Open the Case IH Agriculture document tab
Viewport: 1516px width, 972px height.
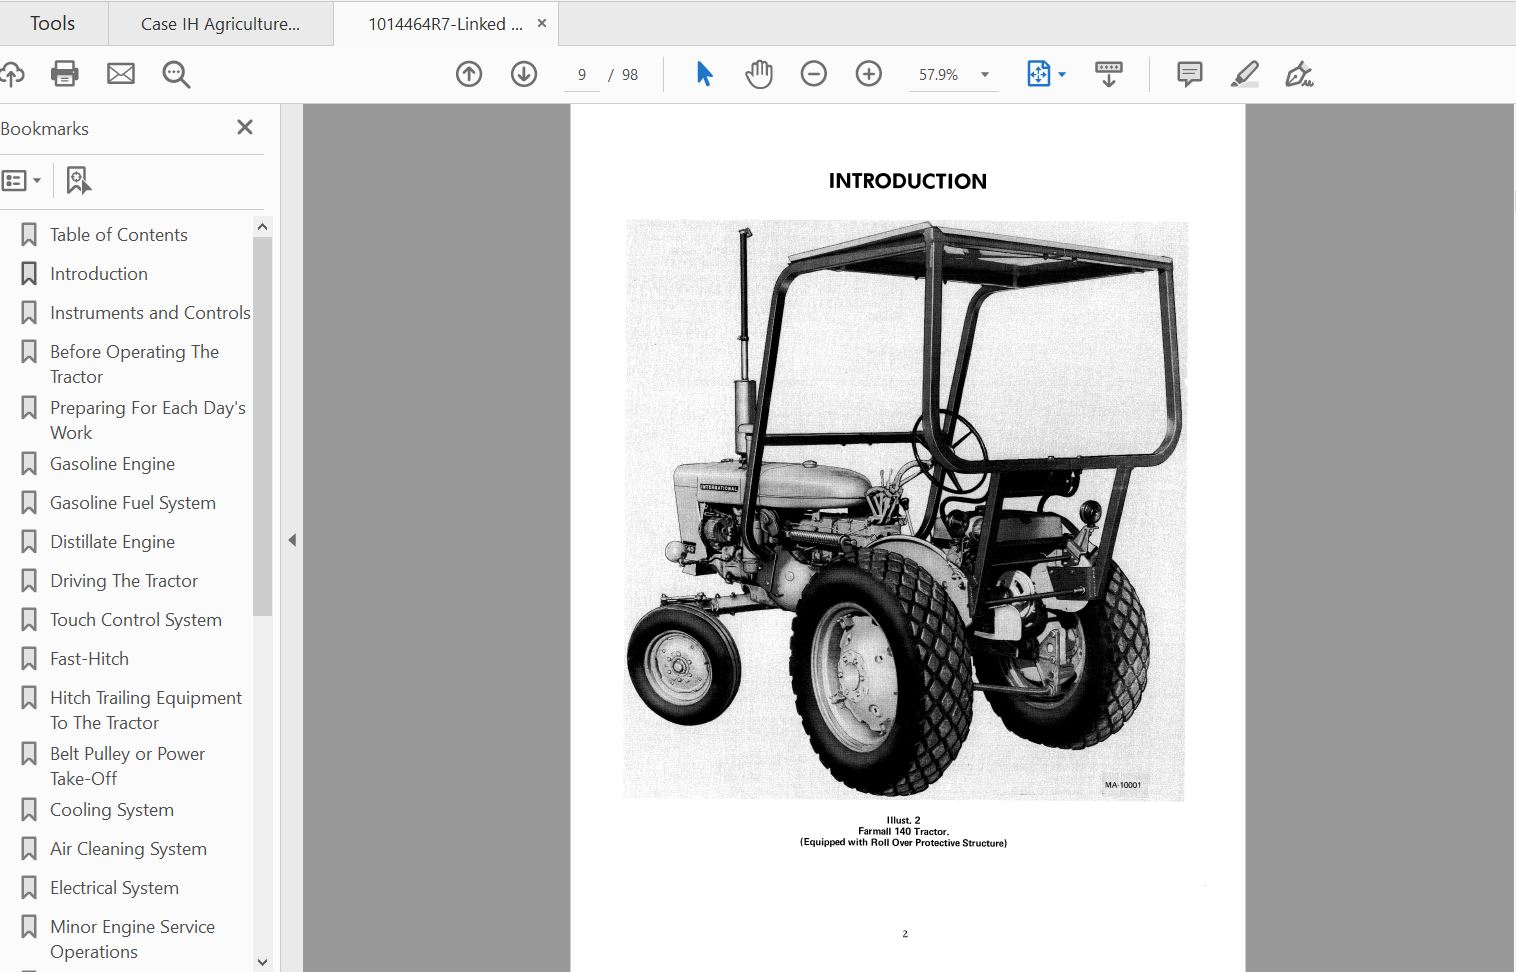pyautogui.click(x=220, y=22)
